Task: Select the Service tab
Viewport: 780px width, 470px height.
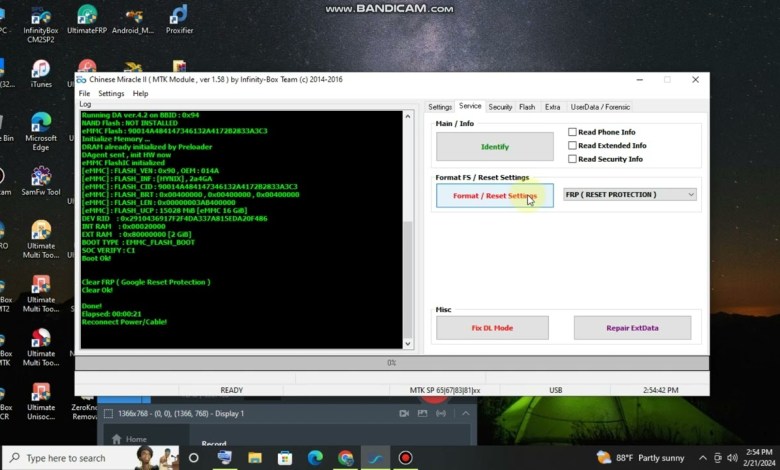Action: click(470, 106)
